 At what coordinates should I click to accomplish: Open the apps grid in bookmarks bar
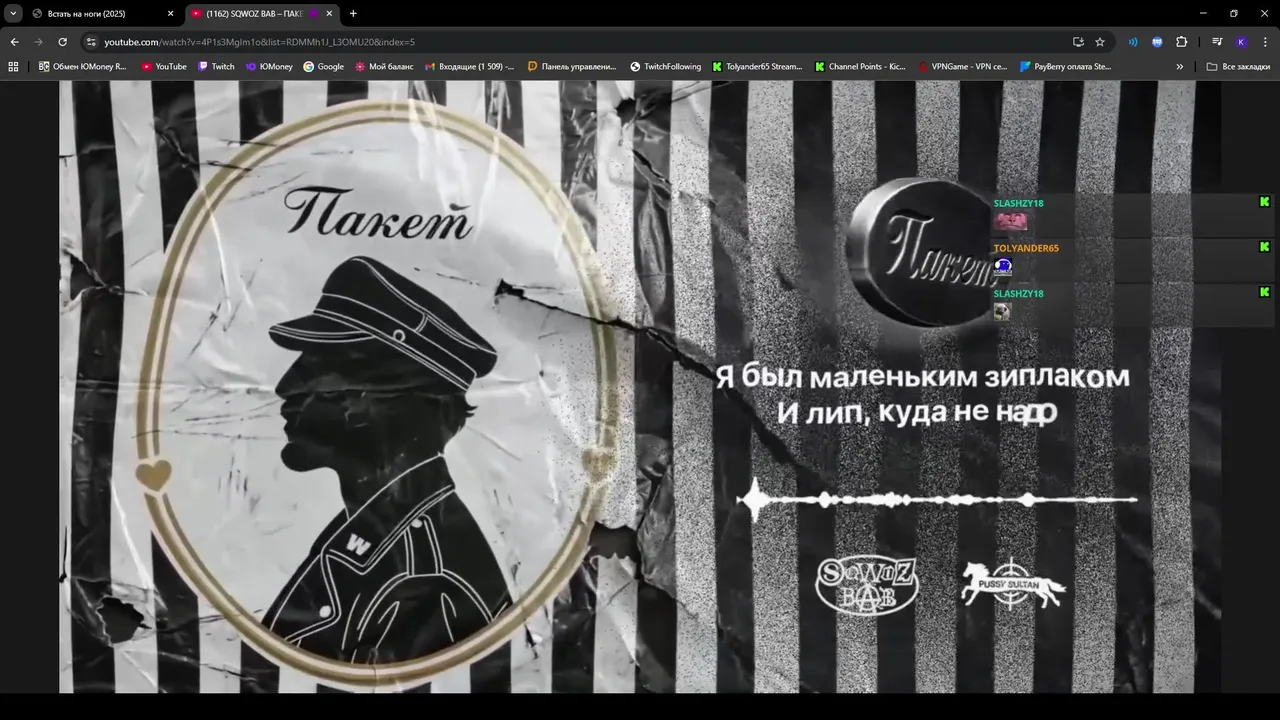[13, 67]
